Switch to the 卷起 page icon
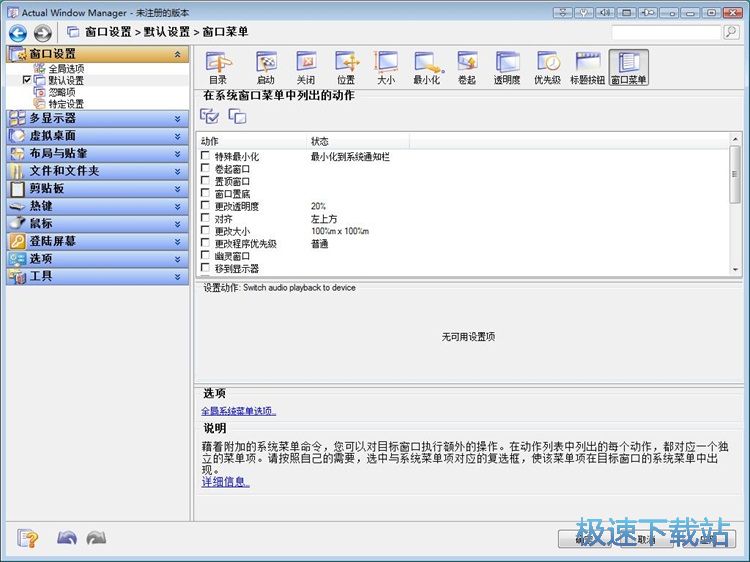This screenshot has height=562, width=750. [467, 68]
